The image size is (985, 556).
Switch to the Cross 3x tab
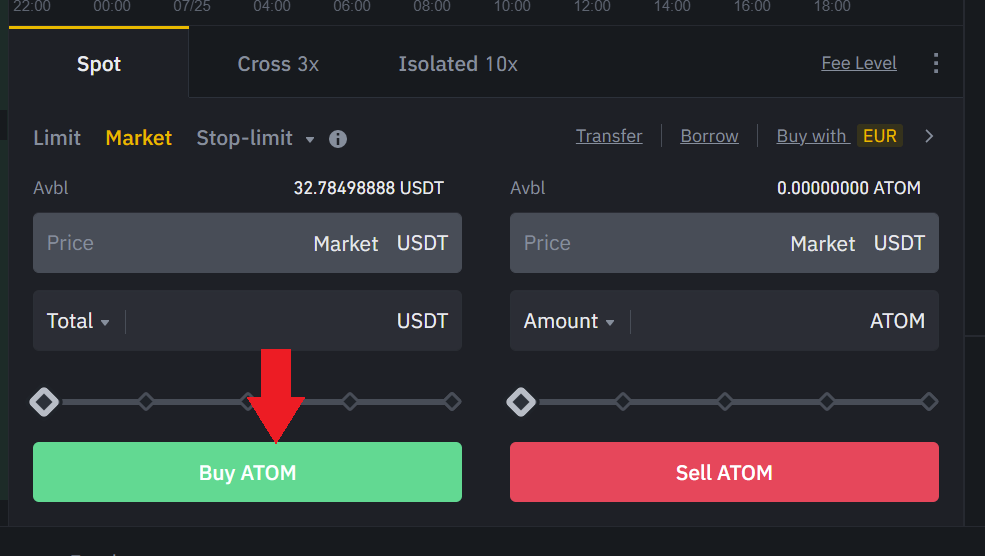pos(278,64)
